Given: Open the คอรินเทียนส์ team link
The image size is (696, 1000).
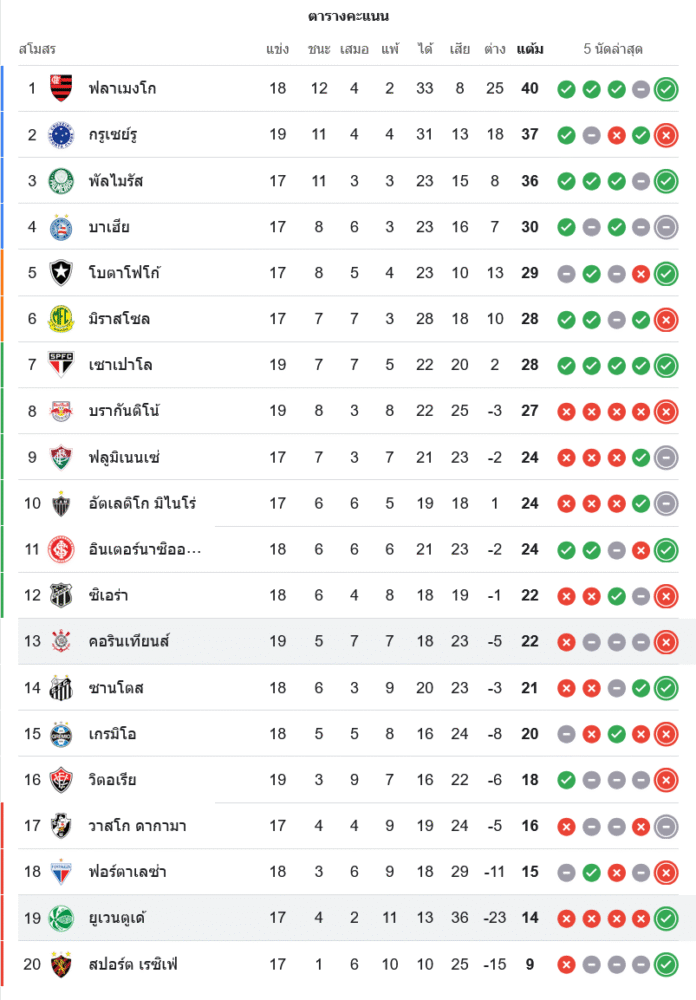Looking at the screenshot, I should pos(129,641).
